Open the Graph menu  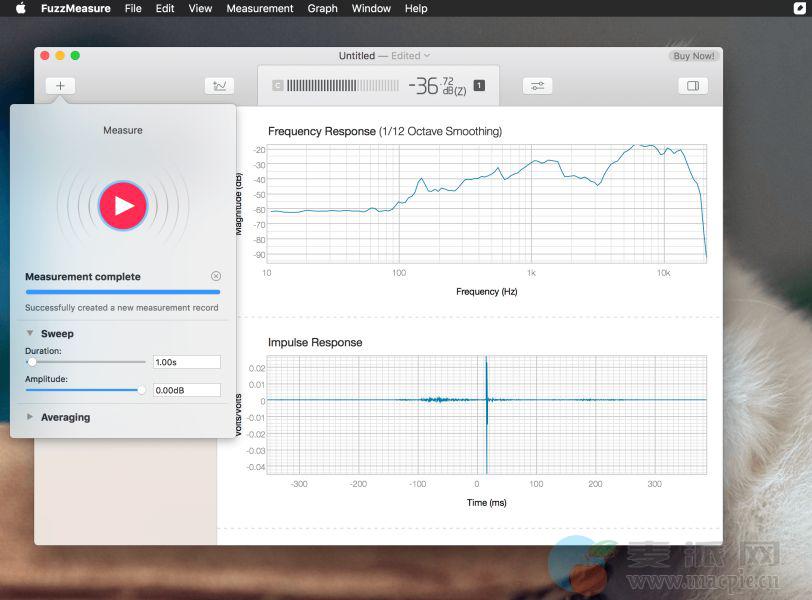pyautogui.click(x=322, y=8)
